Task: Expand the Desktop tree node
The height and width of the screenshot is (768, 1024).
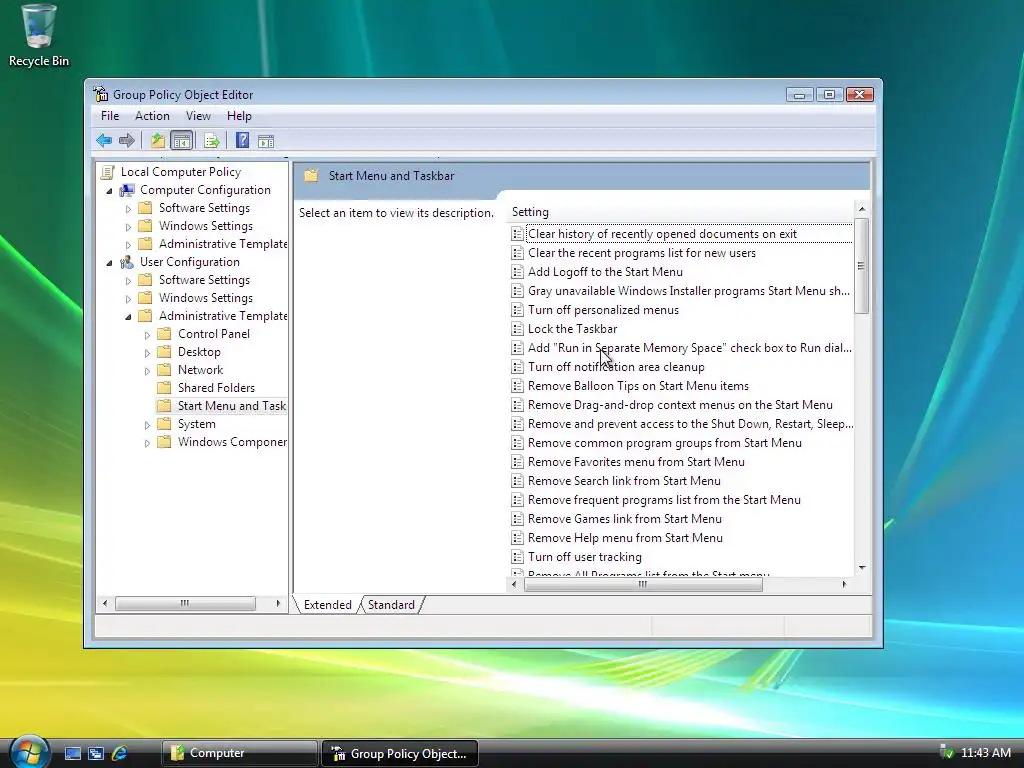Action: (x=147, y=353)
